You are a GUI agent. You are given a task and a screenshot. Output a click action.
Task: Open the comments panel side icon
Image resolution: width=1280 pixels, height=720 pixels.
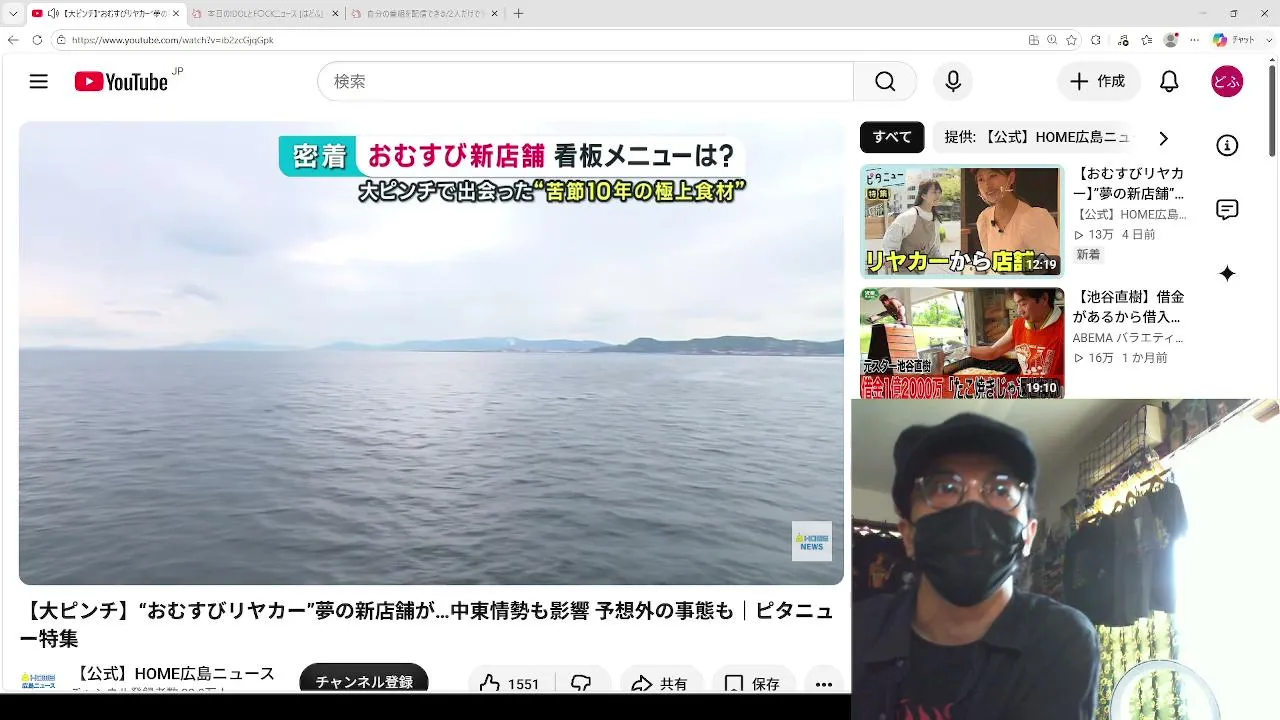click(1227, 210)
